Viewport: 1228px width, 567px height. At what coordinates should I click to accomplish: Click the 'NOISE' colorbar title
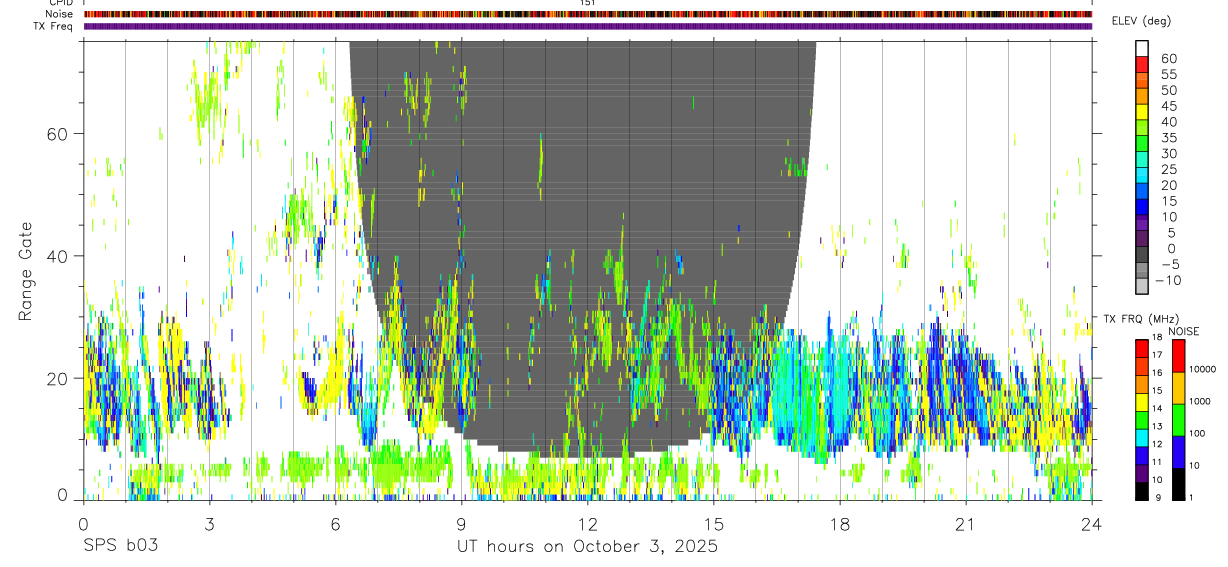tap(1183, 331)
